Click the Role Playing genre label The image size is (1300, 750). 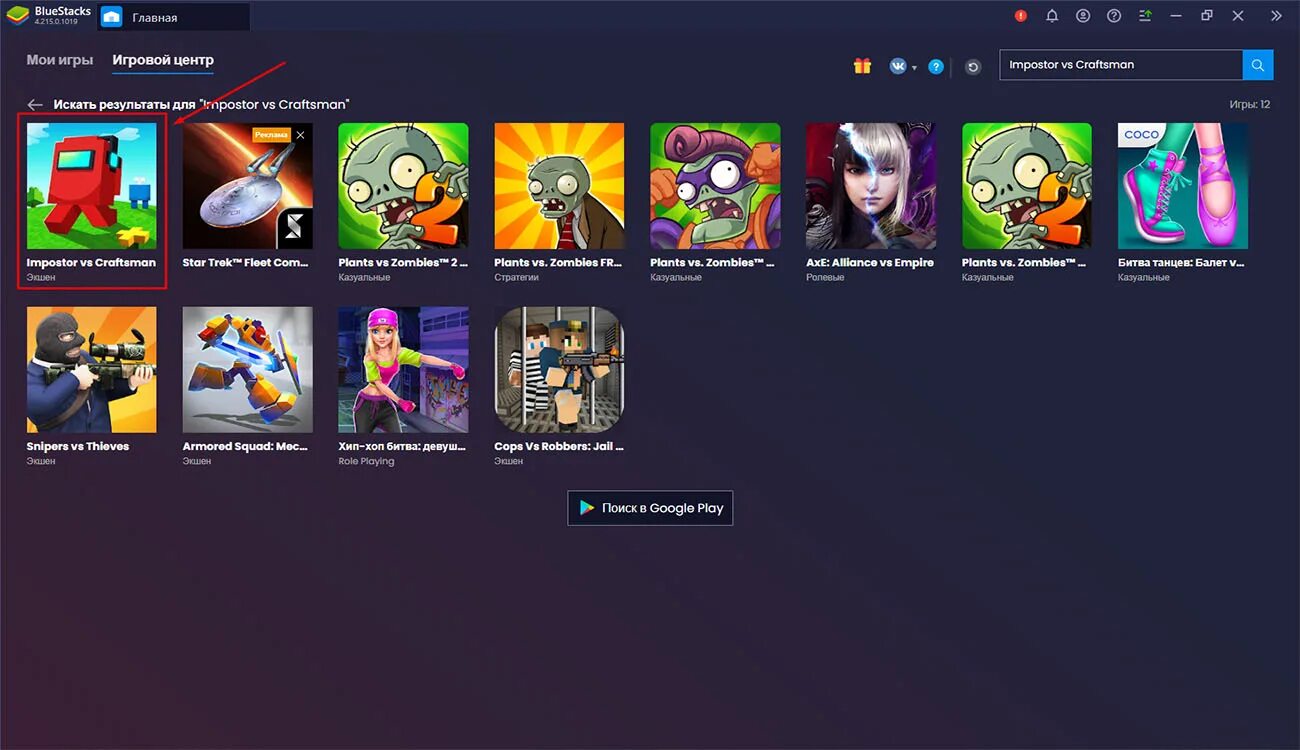(366, 462)
